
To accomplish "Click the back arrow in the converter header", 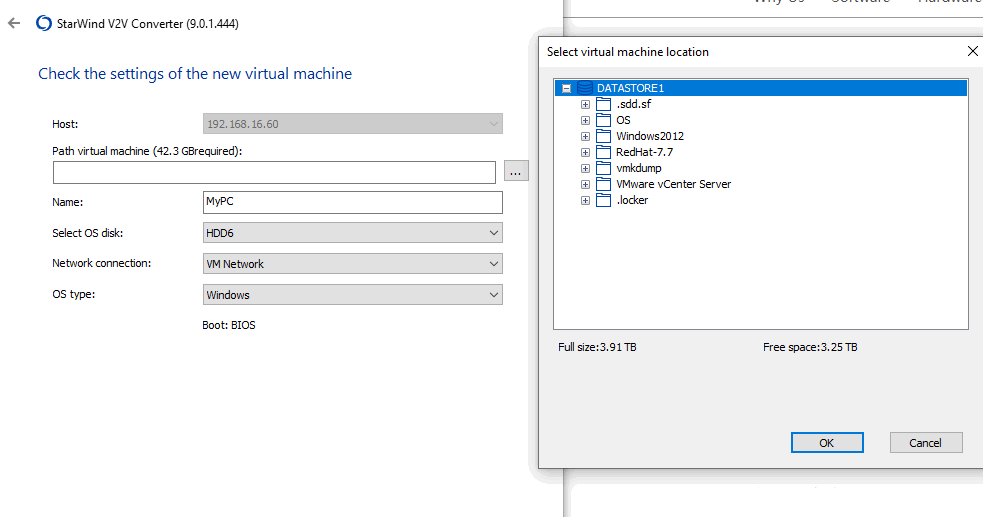I will 14,23.
